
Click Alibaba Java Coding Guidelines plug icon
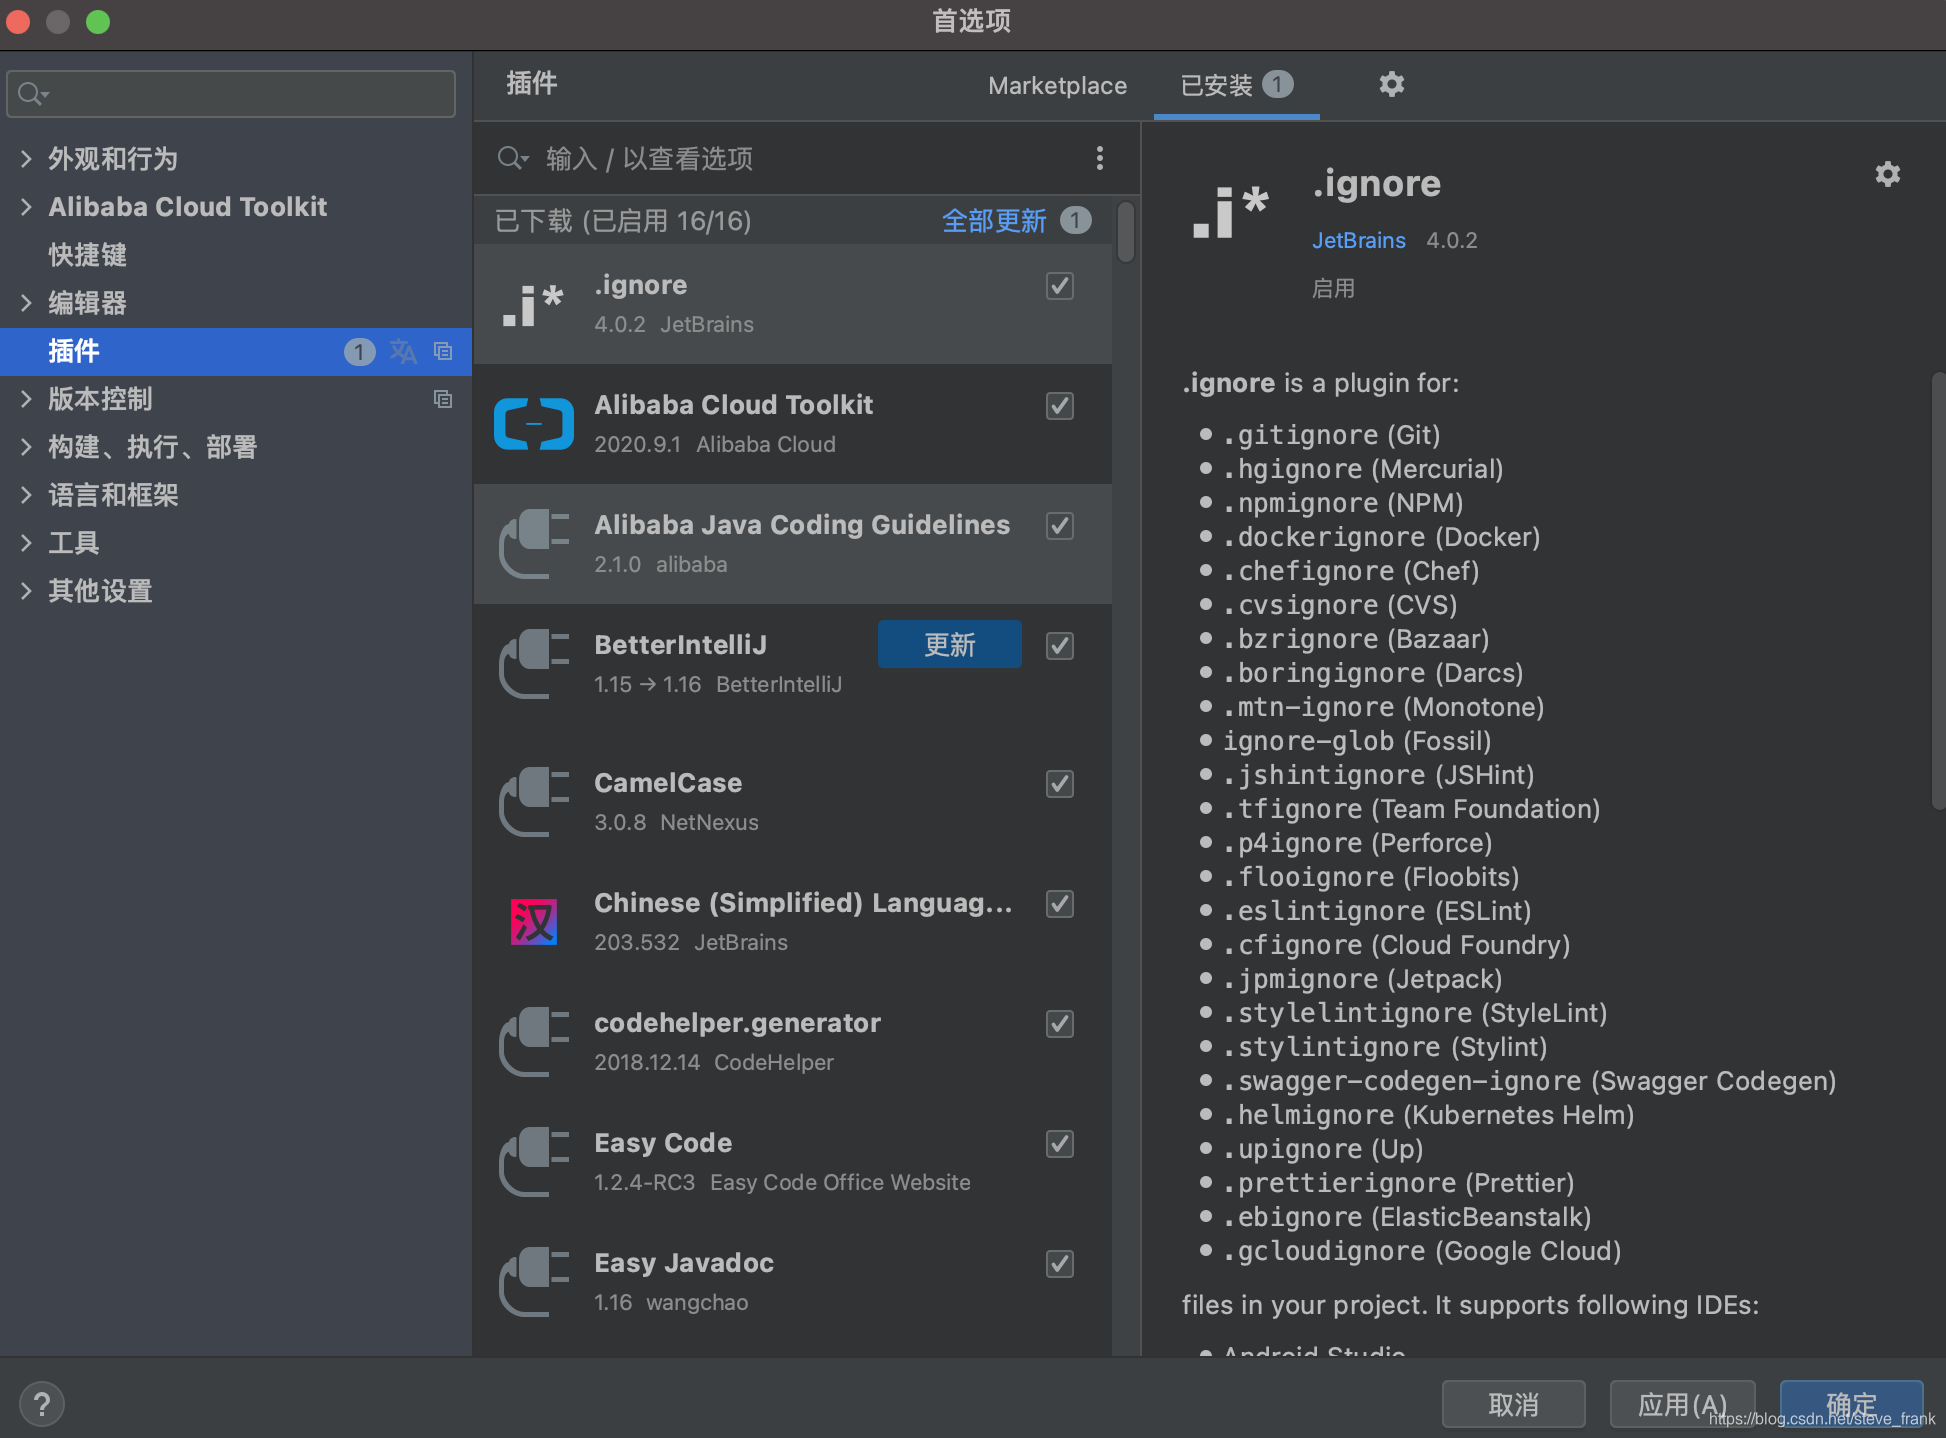pos(533,544)
